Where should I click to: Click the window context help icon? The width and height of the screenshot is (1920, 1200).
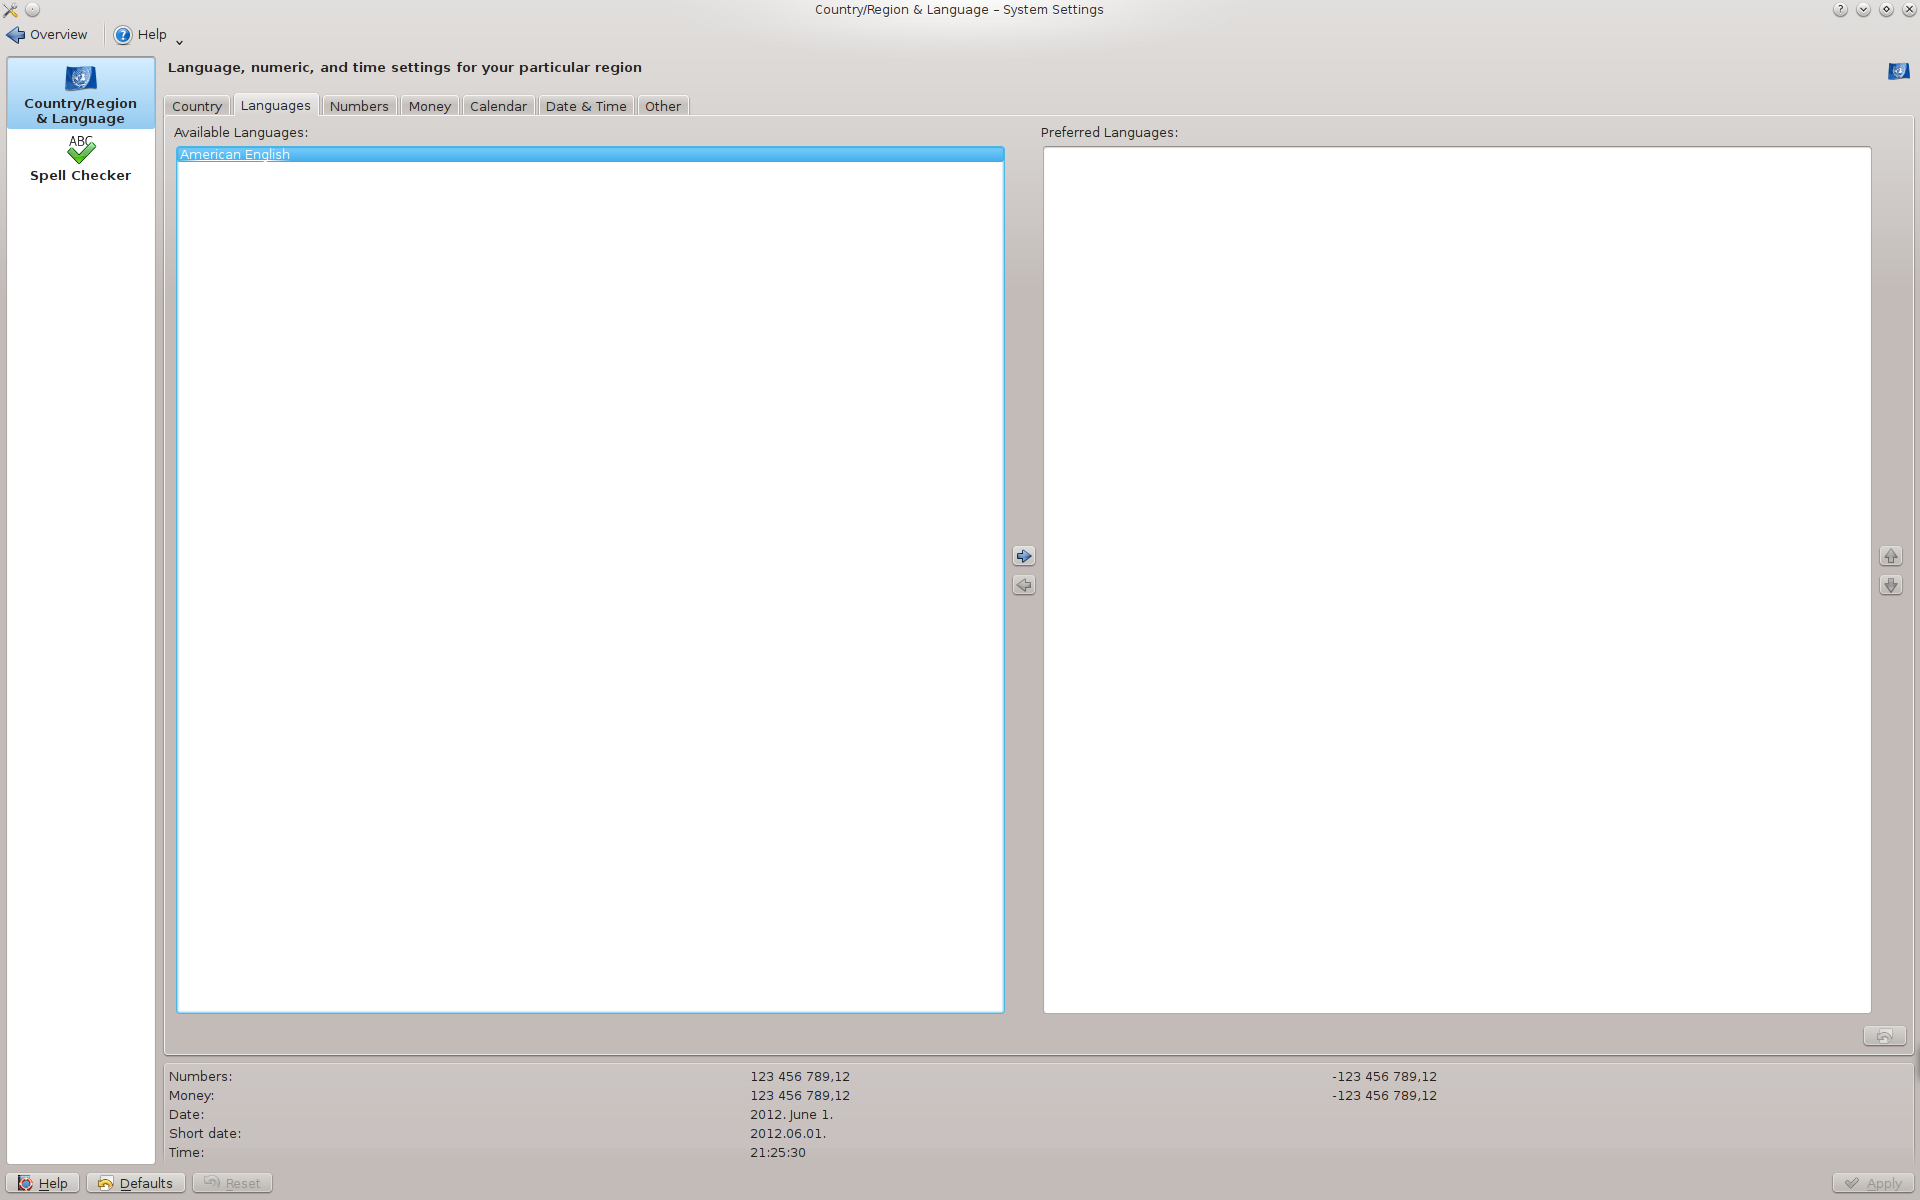(x=1839, y=10)
